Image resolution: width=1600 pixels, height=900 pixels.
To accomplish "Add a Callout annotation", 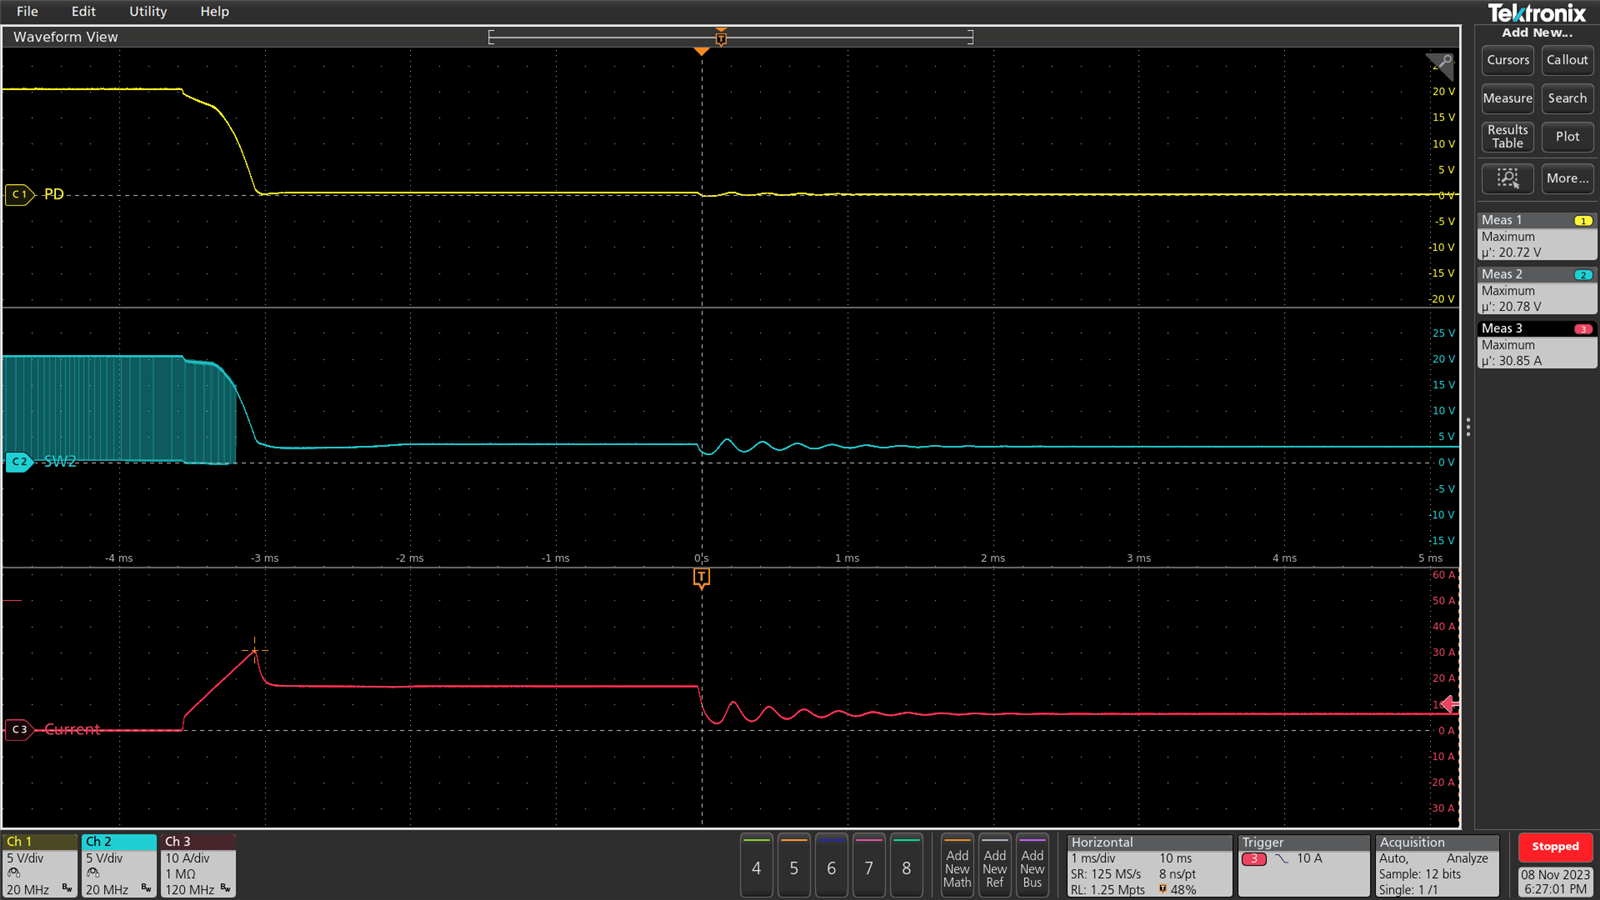I will point(1567,60).
